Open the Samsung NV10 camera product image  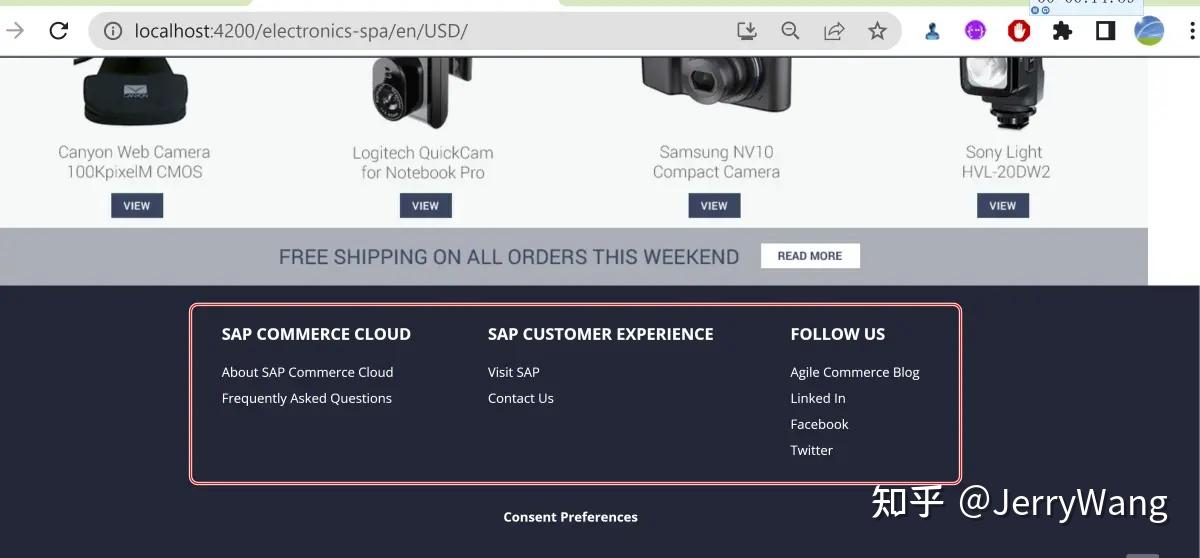(716, 88)
